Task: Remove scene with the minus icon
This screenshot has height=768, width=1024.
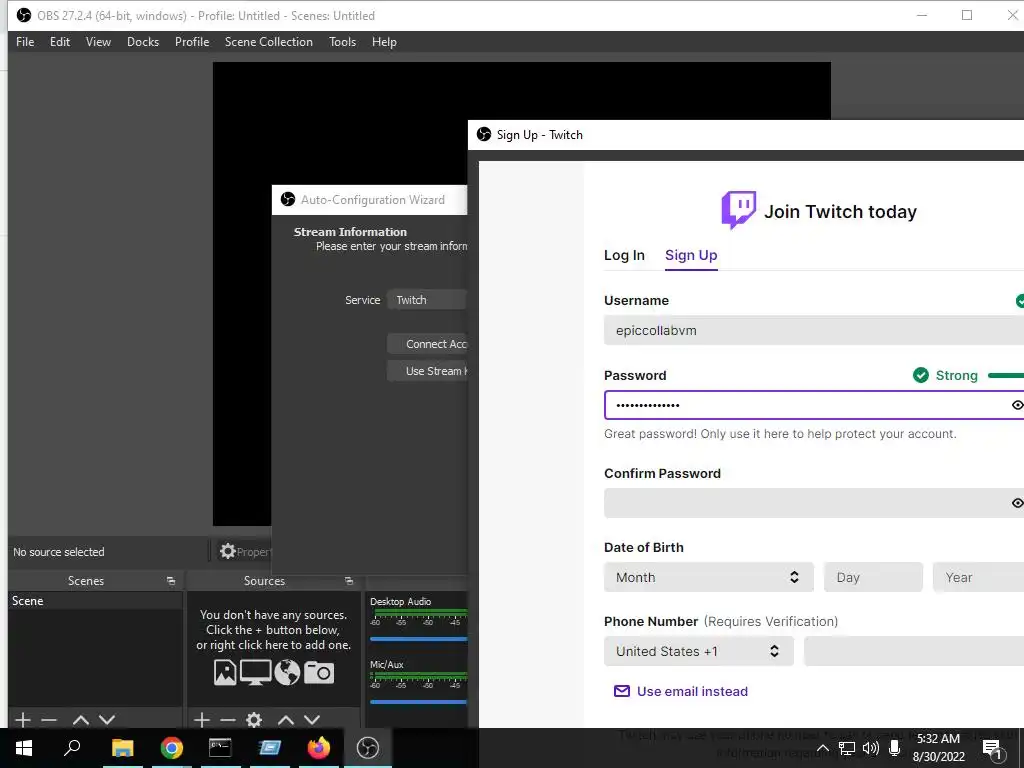Action: pyautogui.click(x=49, y=720)
